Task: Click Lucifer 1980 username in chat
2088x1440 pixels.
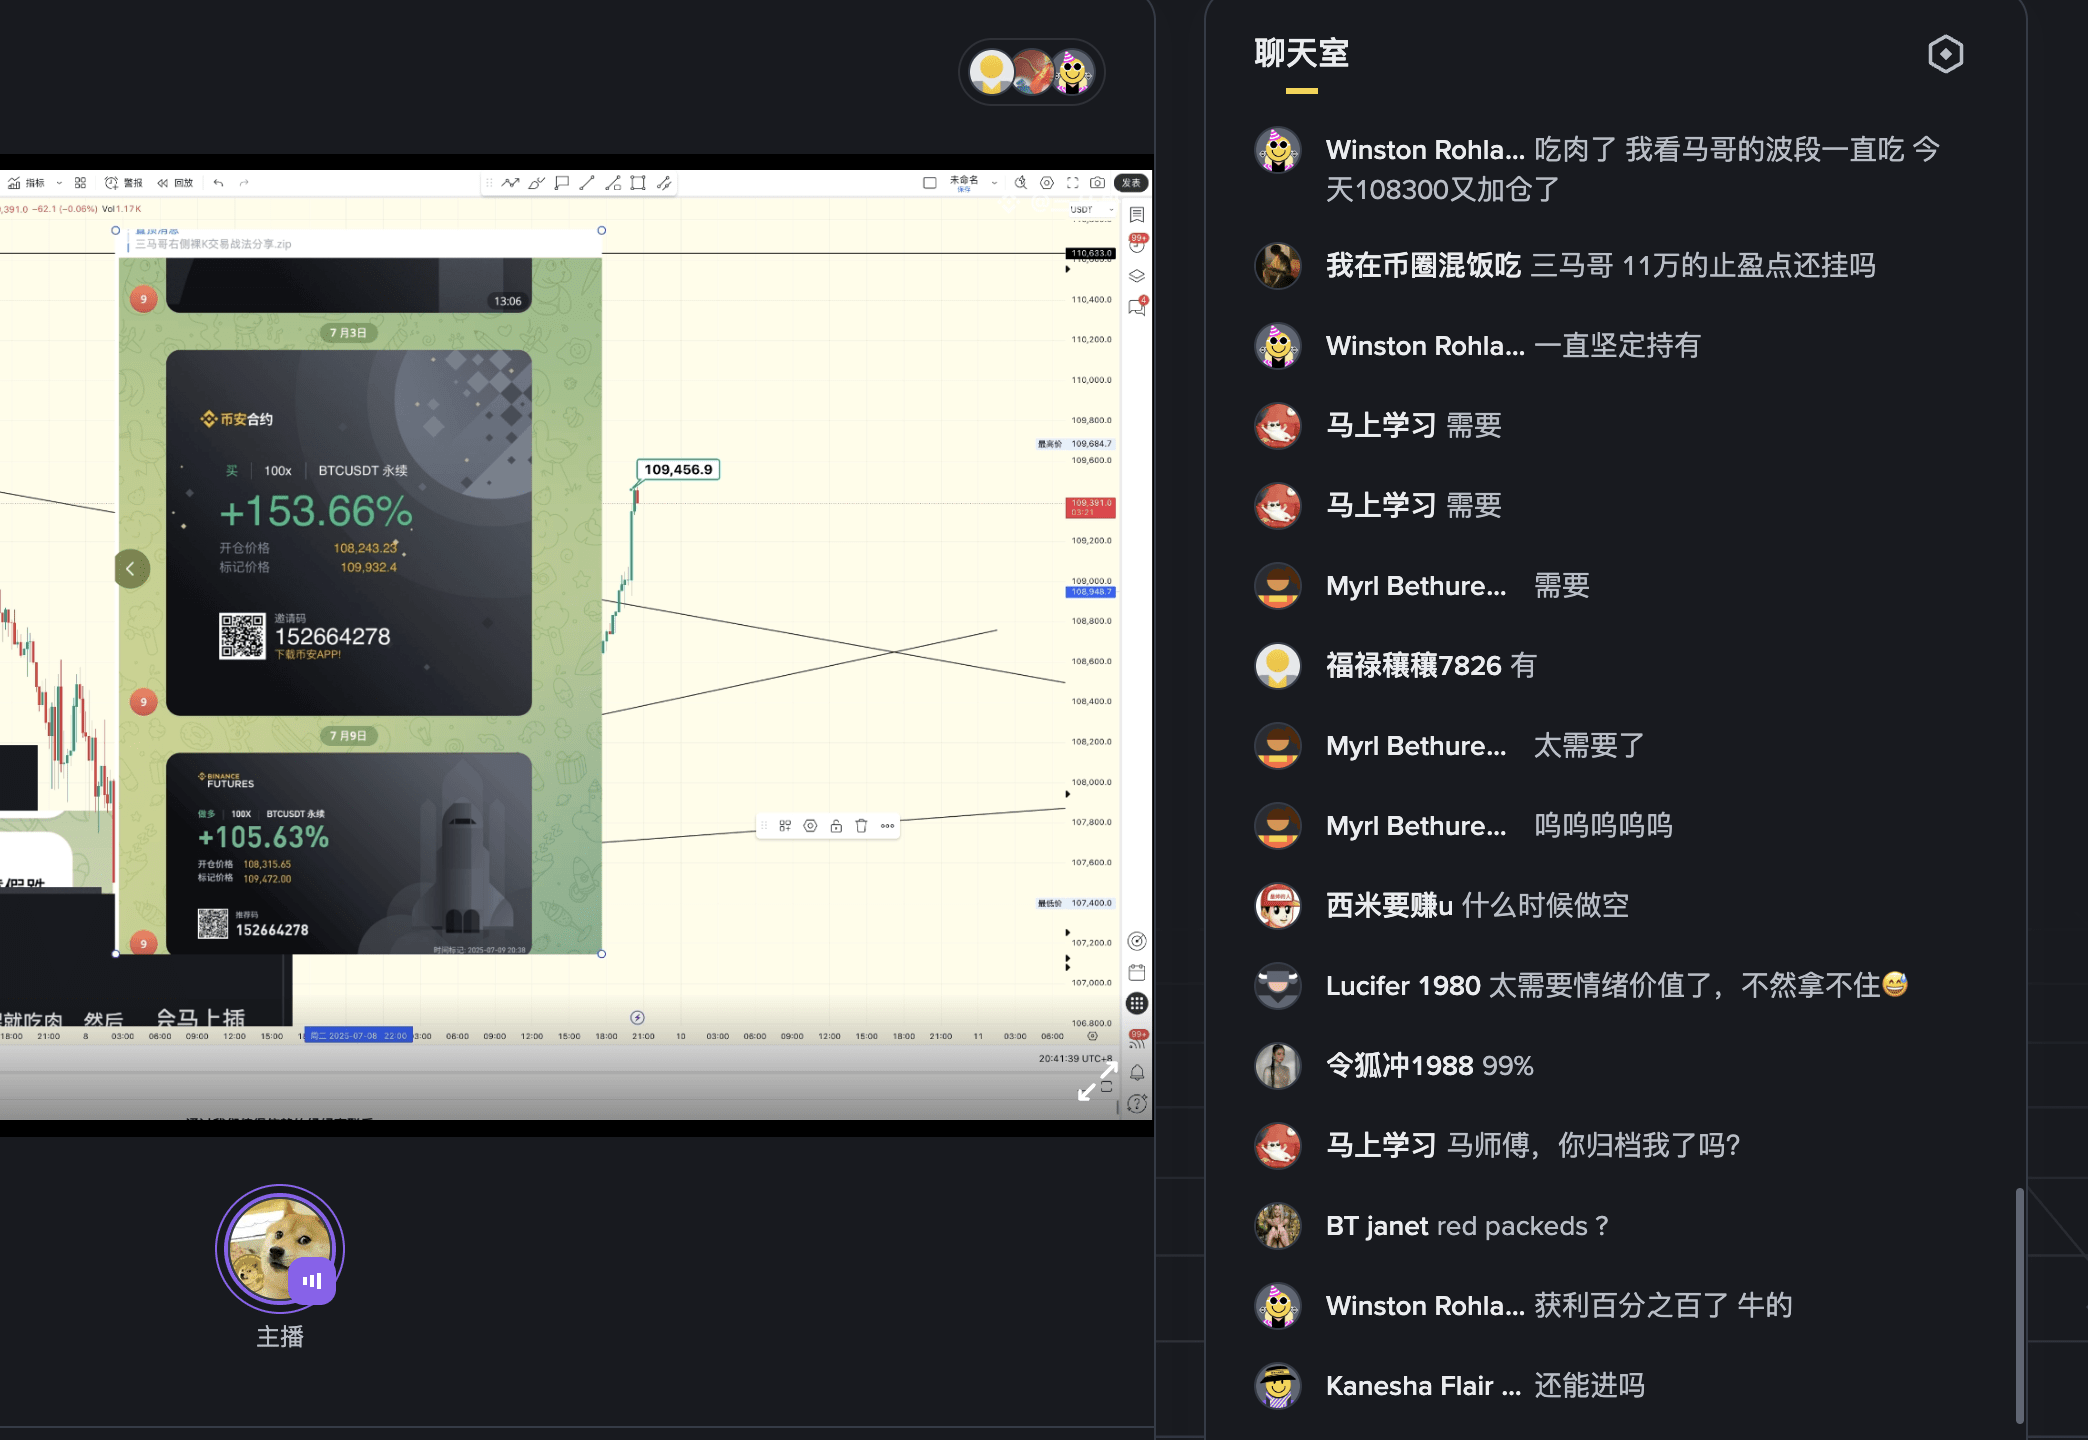Action: pos(1403,986)
